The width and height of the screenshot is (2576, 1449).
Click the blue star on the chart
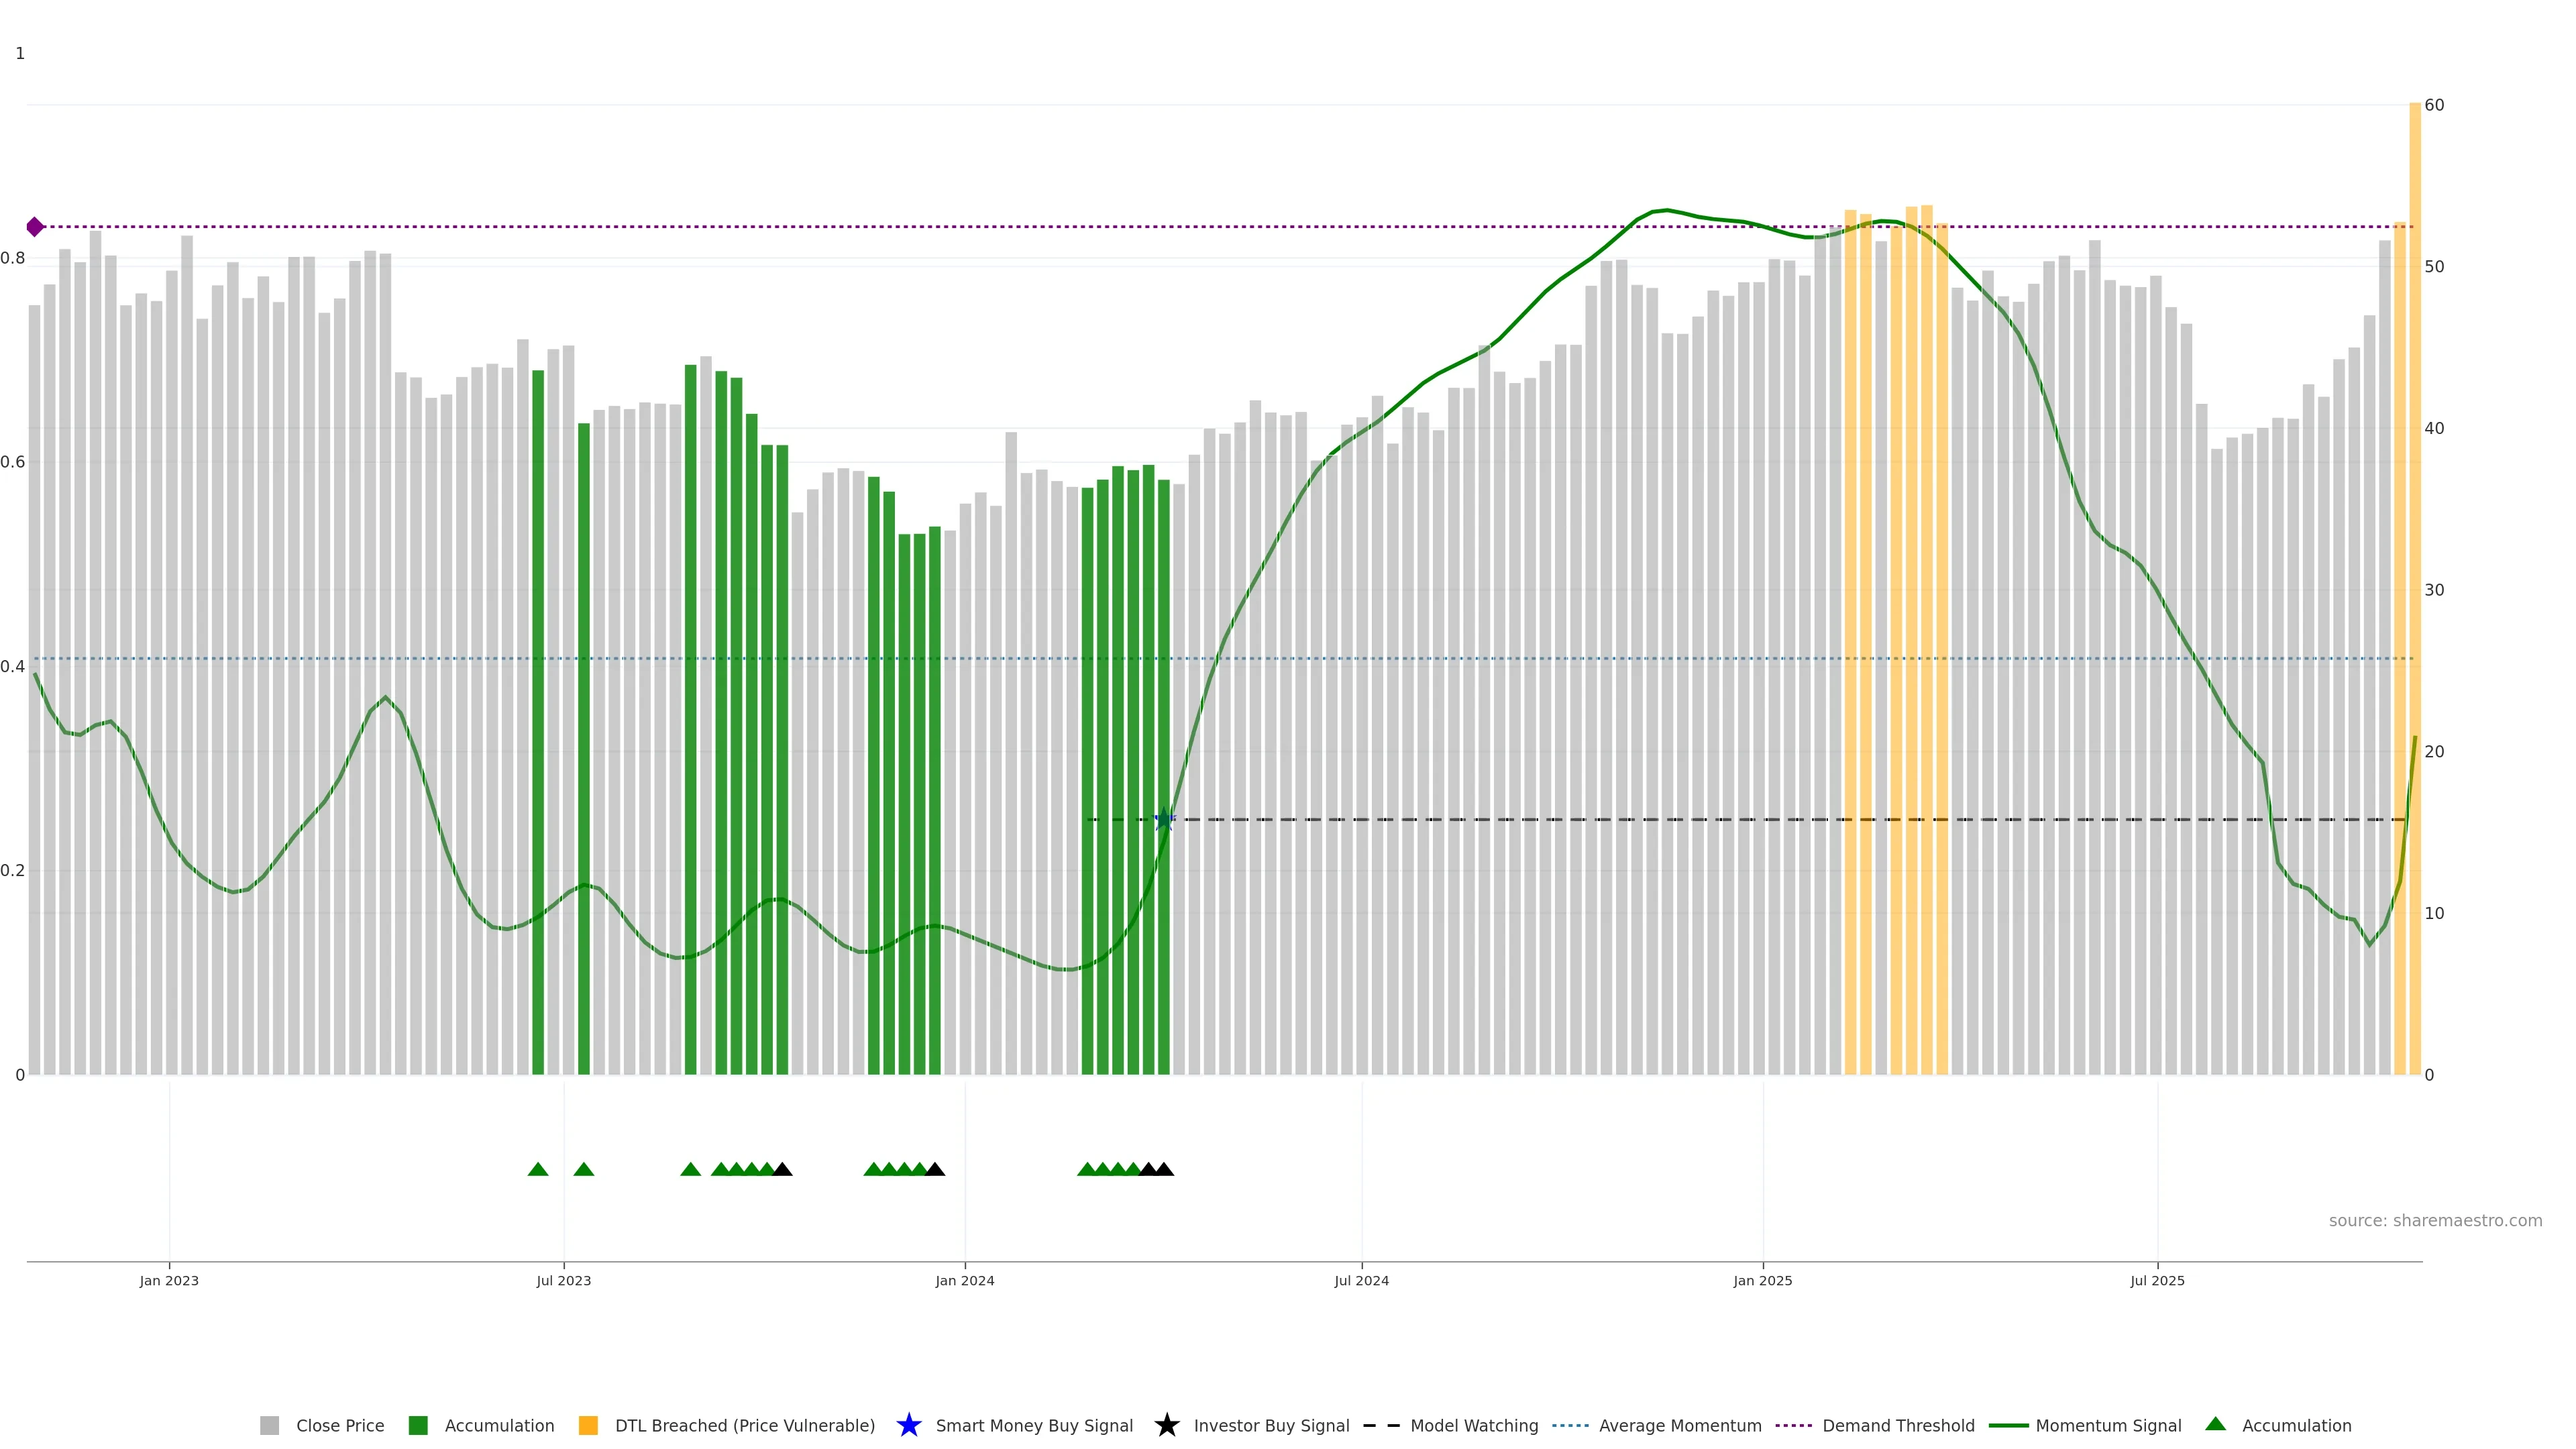[x=1164, y=820]
